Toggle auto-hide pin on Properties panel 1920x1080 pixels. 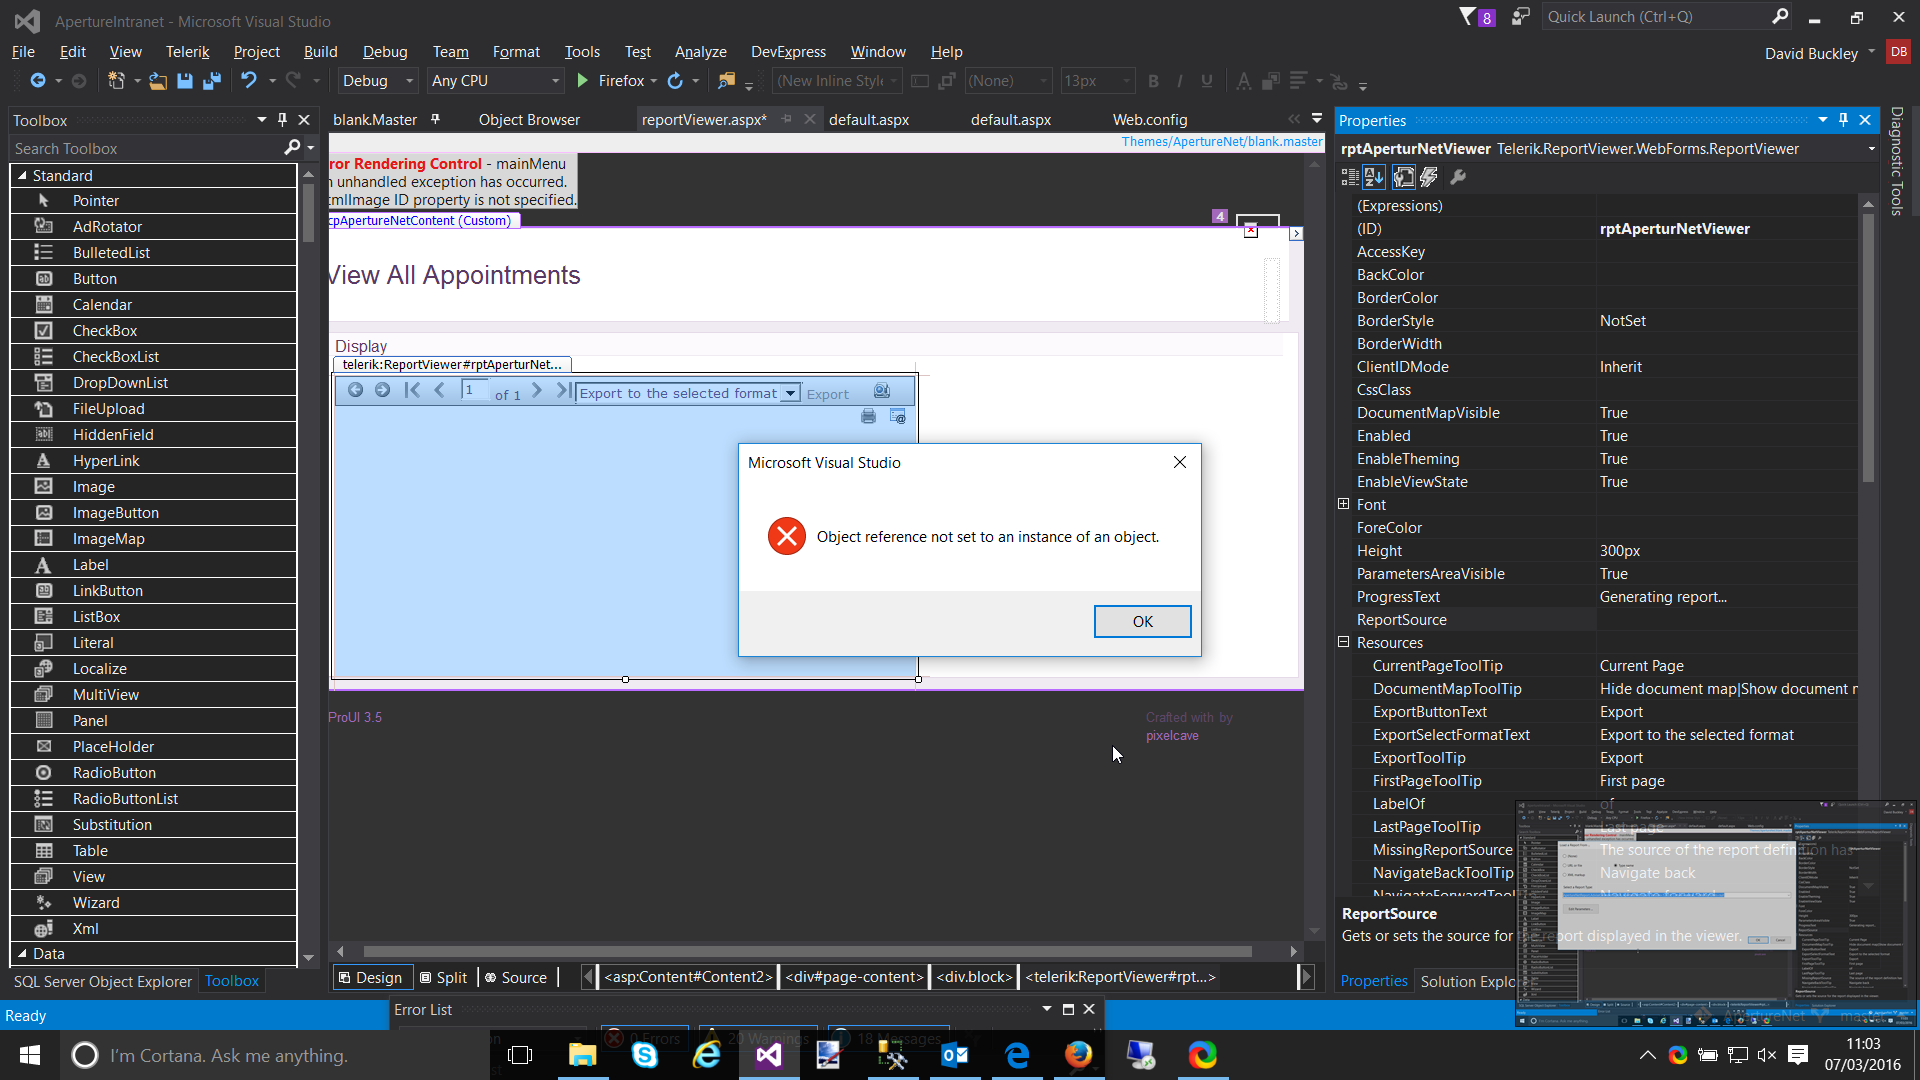coord(1843,120)
